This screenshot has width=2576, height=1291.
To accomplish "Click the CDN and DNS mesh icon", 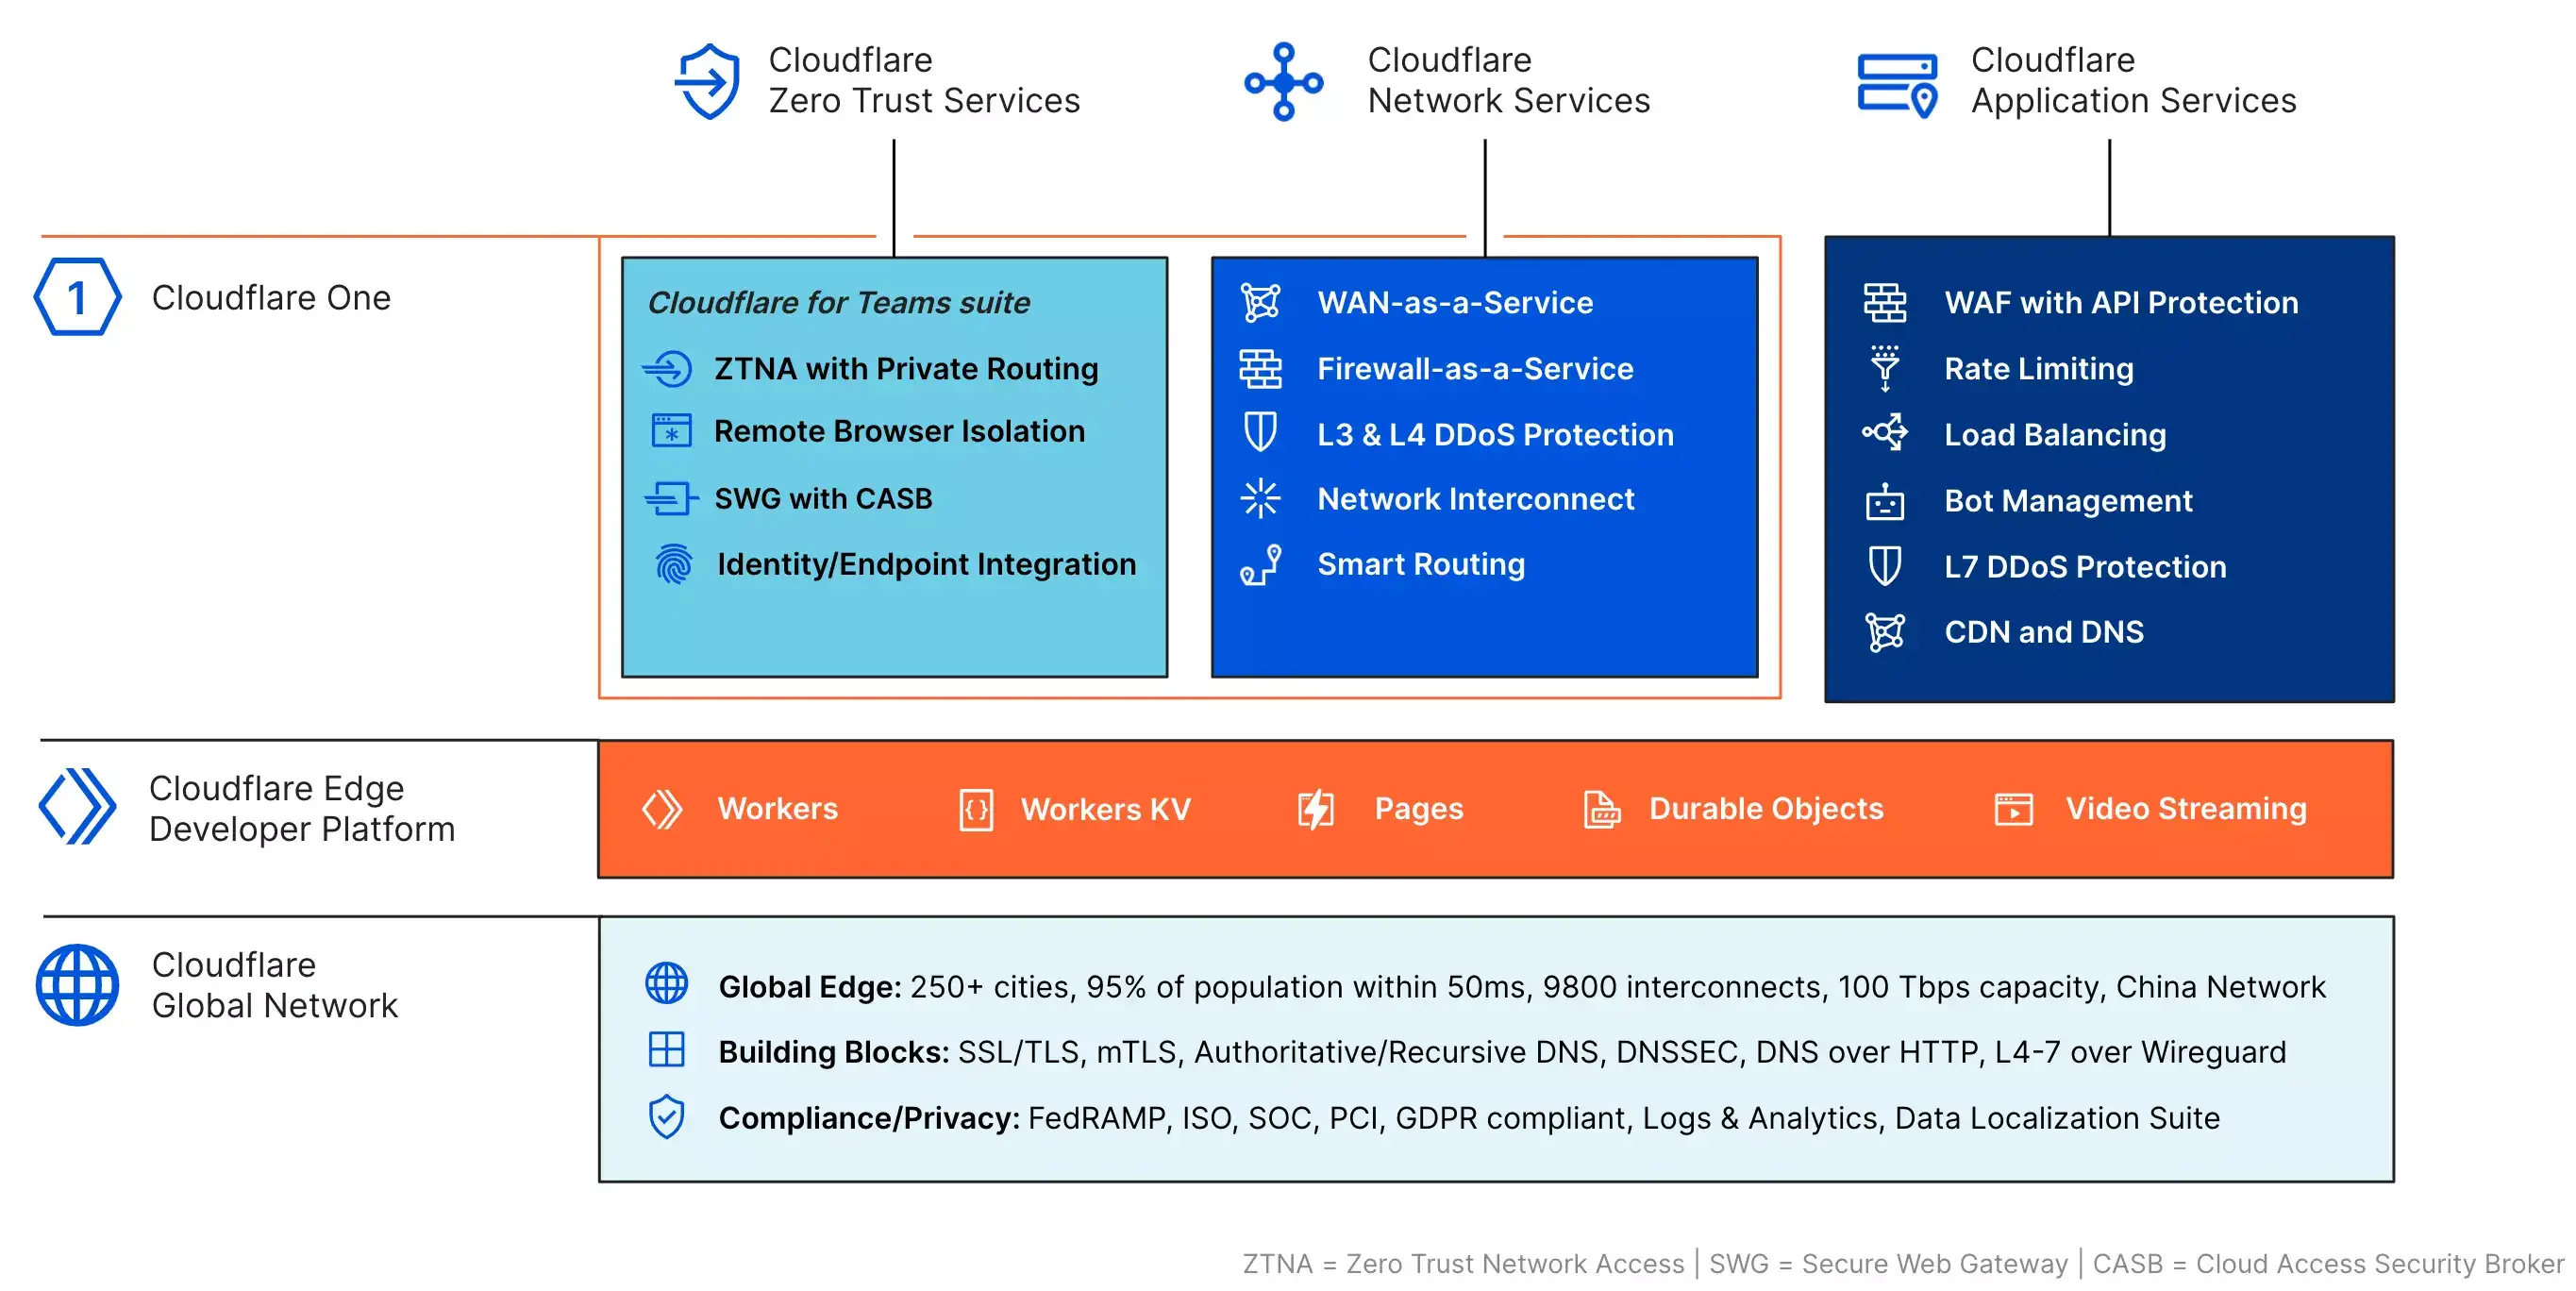I will 1885,632.
